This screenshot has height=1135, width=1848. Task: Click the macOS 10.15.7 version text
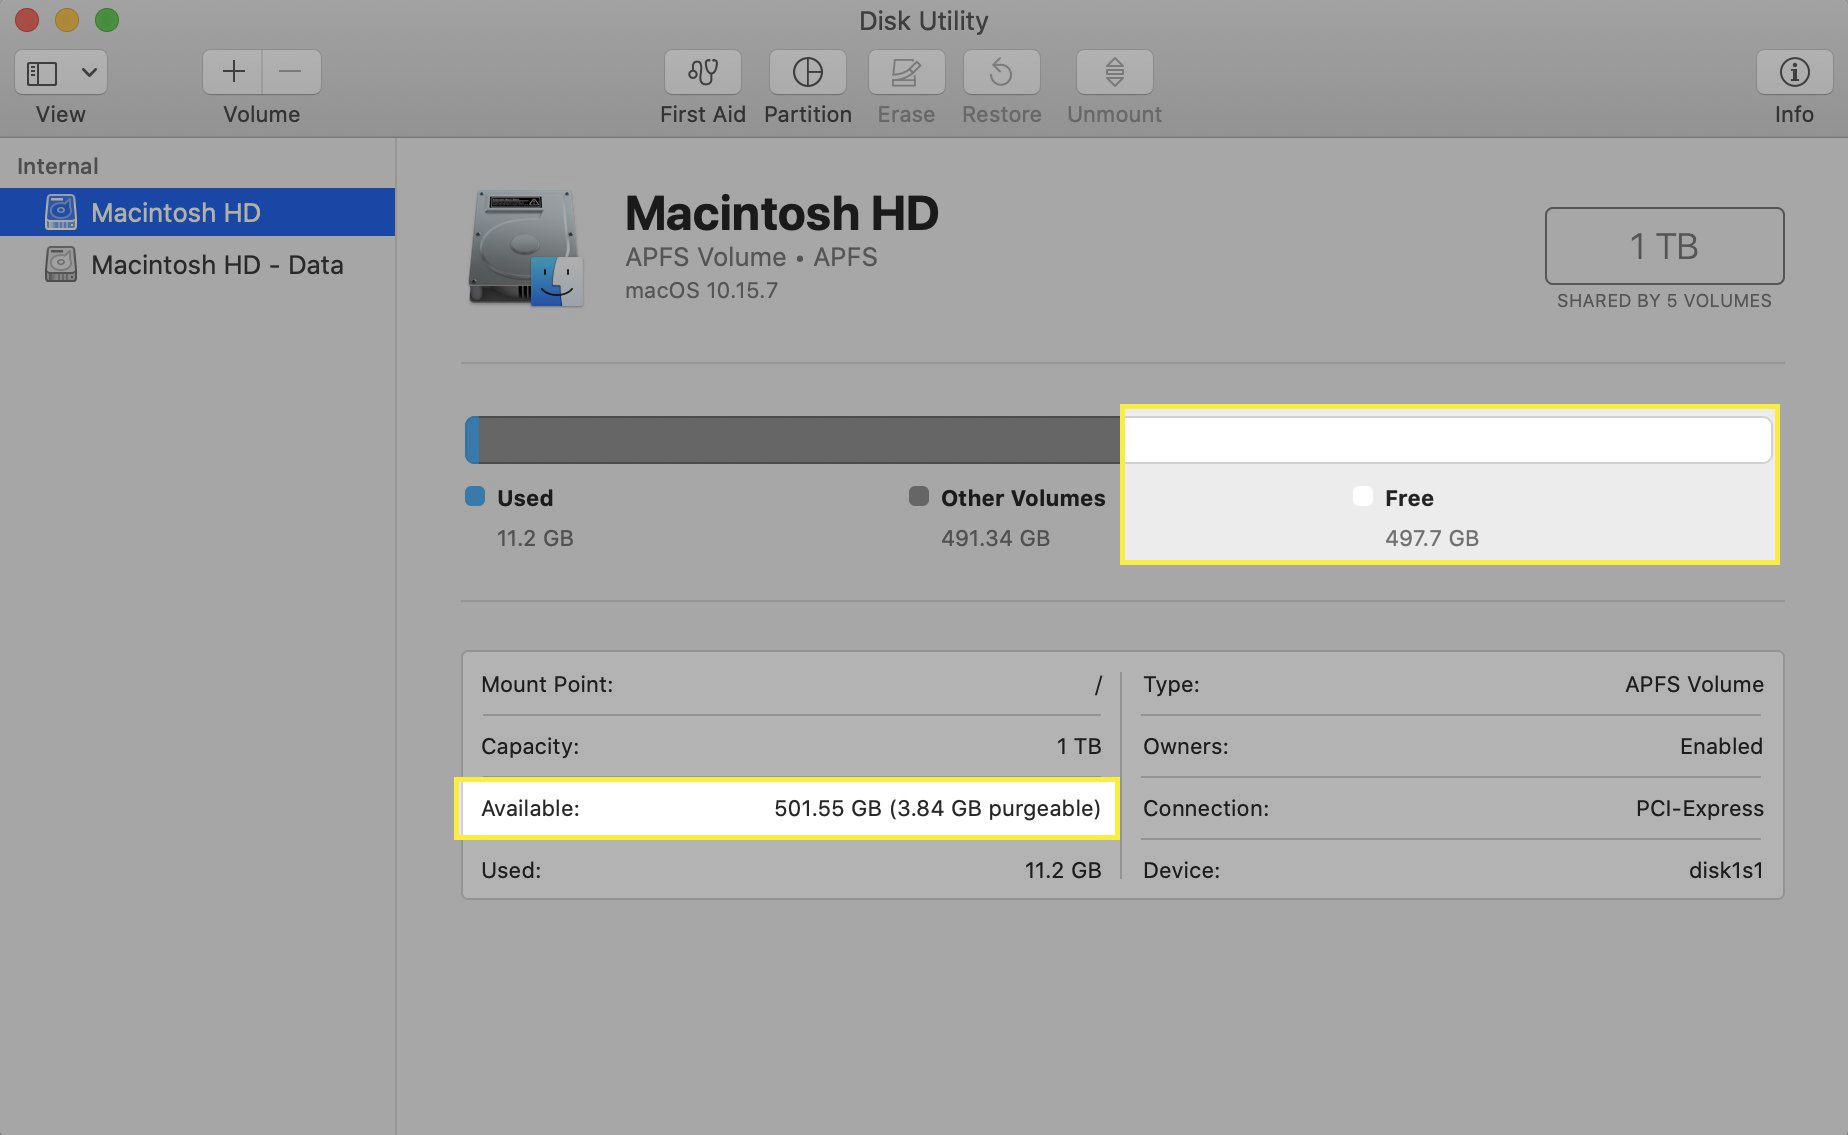click(x=701, y=290)
